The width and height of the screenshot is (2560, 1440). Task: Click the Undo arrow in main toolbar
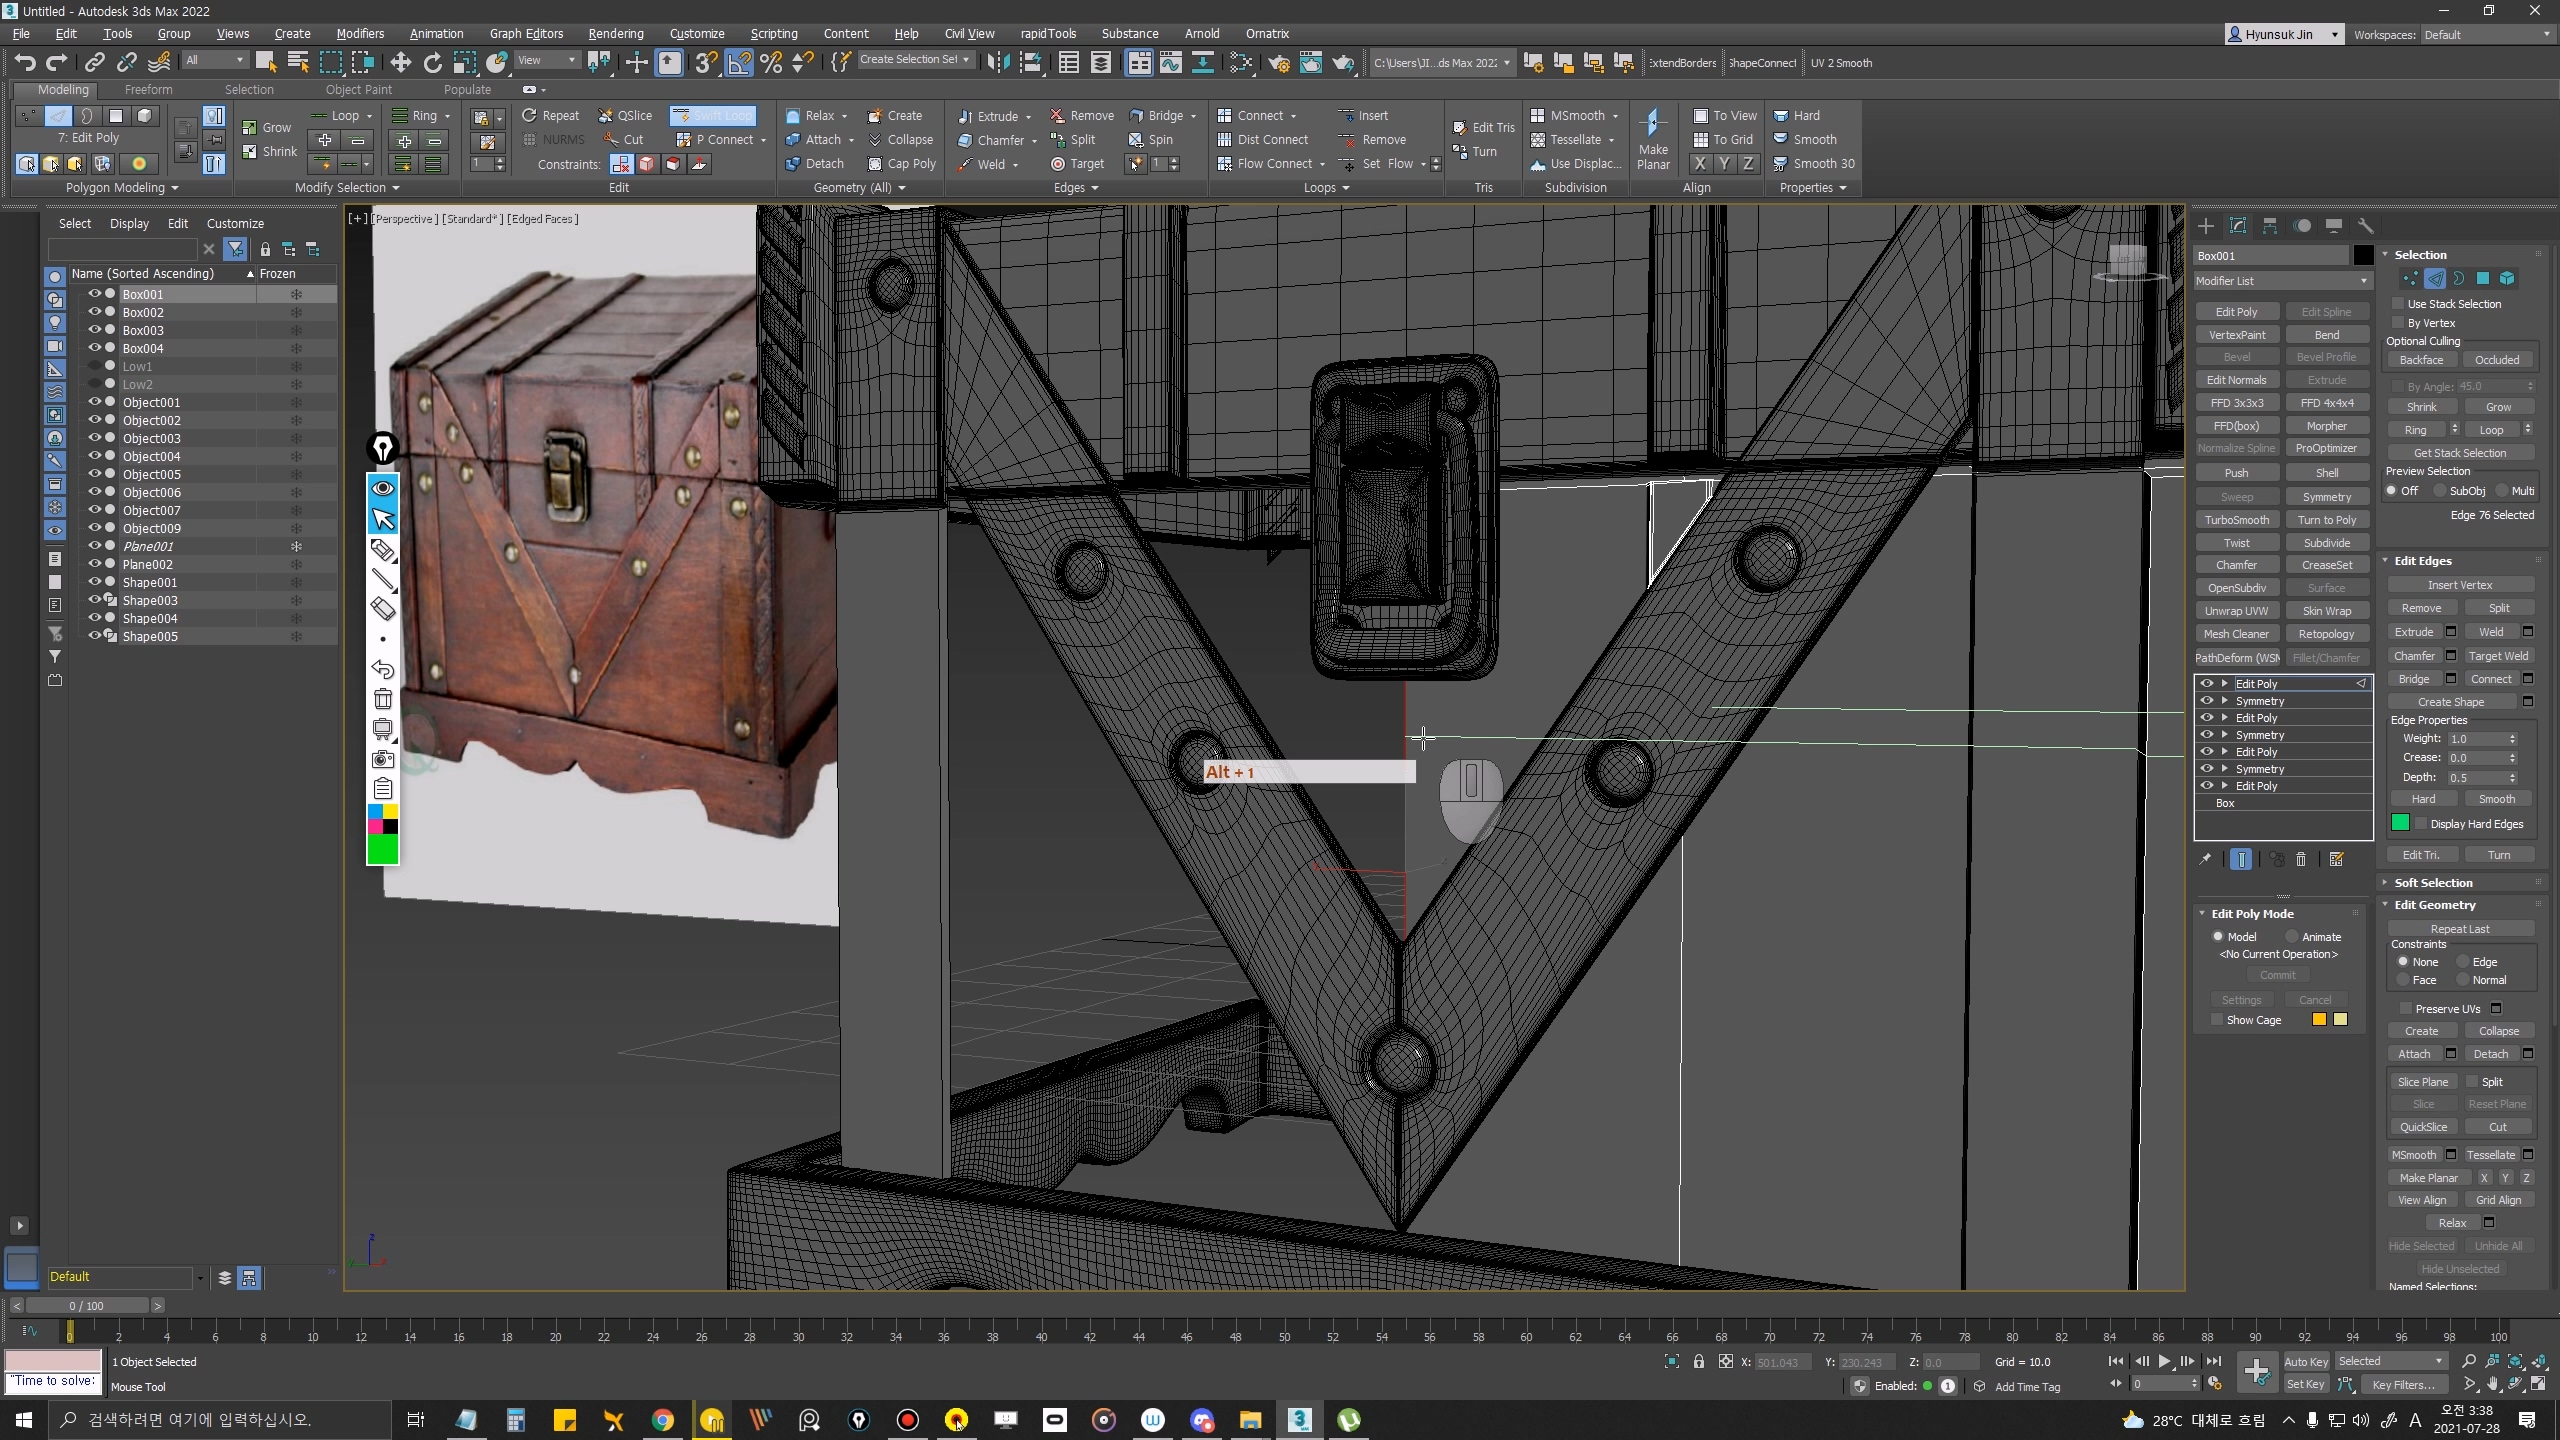[24, 63]
